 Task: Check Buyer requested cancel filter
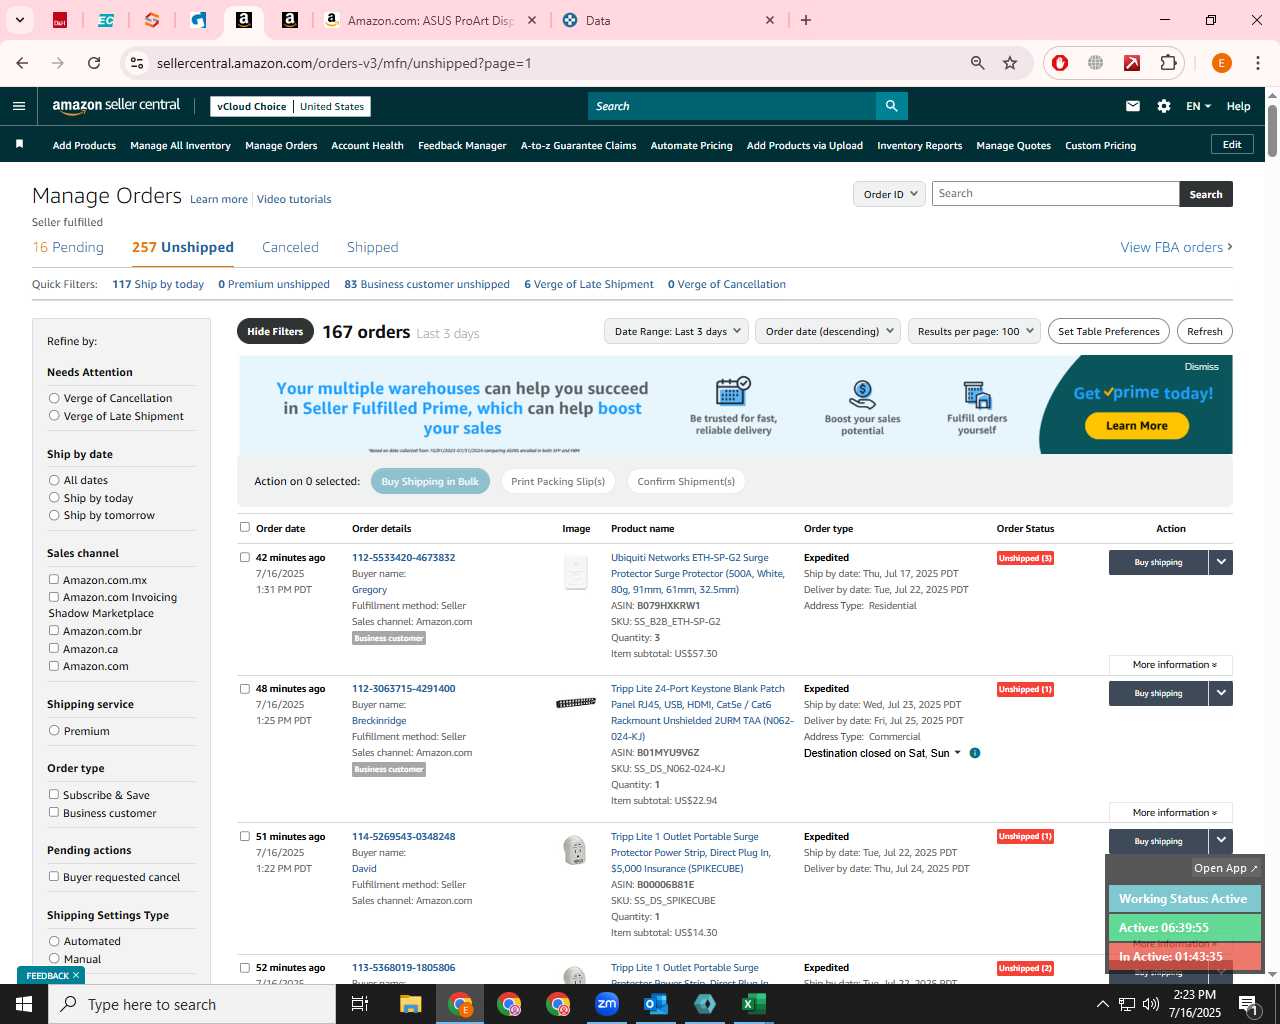54,877
